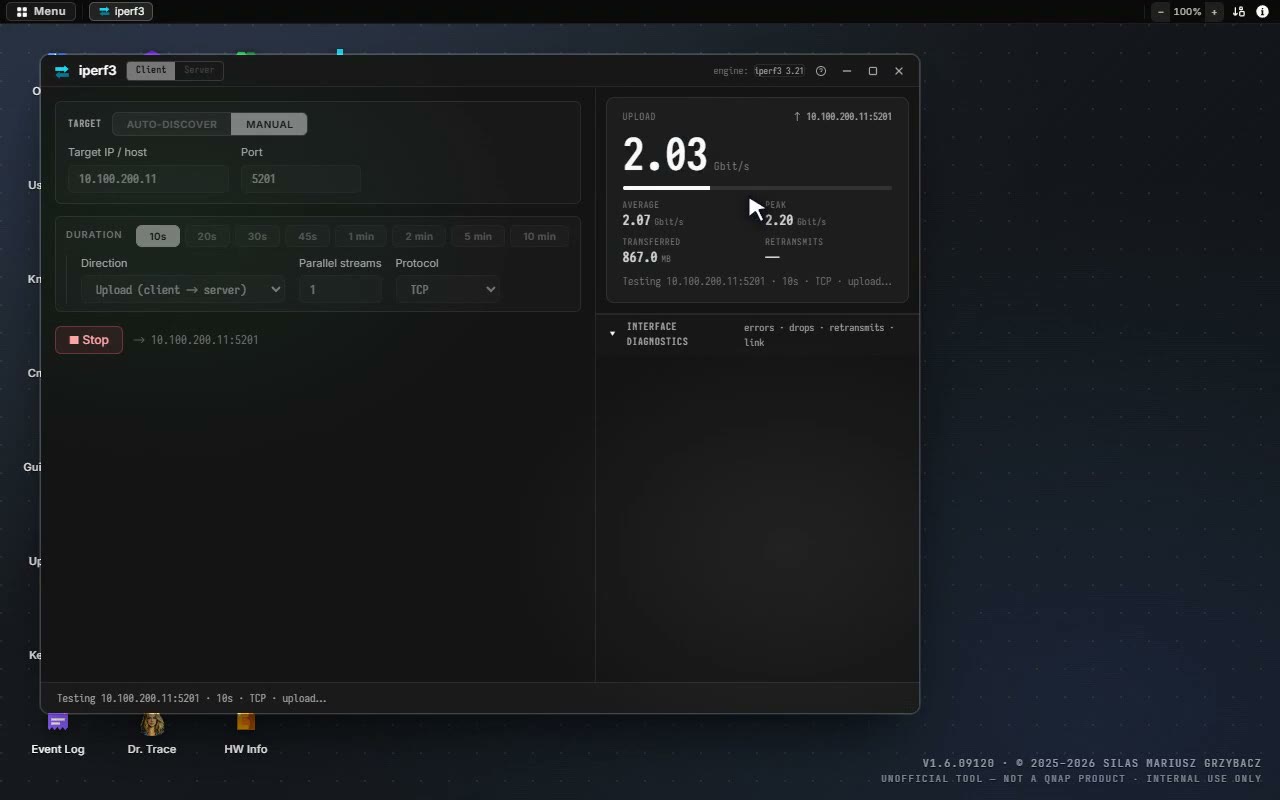Click the engine iperf3 3.21 version badge

coord(779,71)
